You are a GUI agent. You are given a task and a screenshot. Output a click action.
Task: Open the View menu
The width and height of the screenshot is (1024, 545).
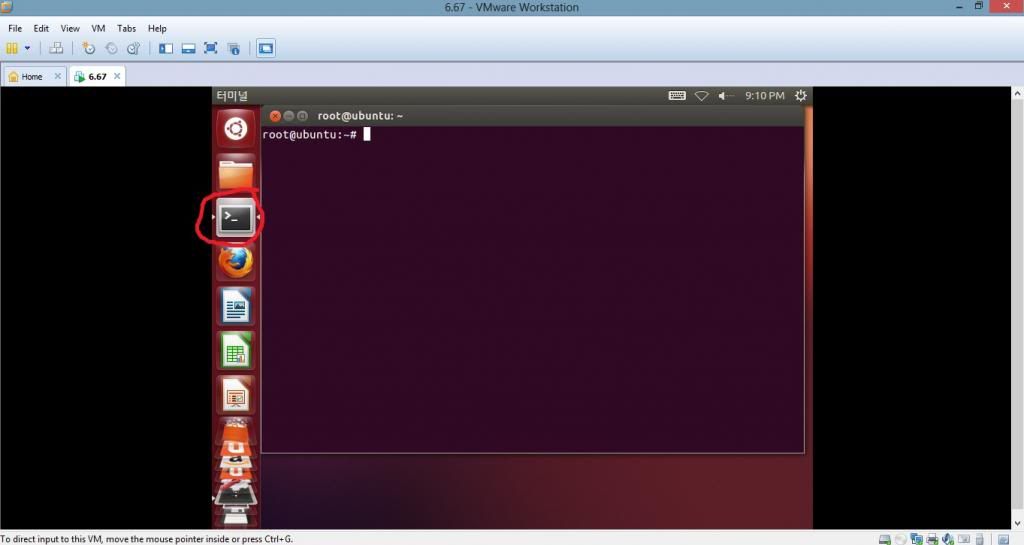click(x=70, y=28)
